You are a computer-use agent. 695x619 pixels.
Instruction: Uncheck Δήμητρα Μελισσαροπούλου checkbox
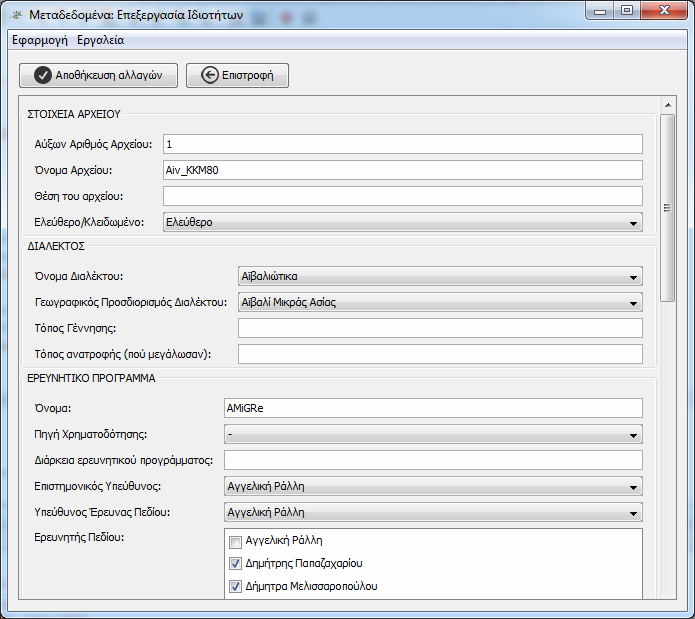click(235, 587)
